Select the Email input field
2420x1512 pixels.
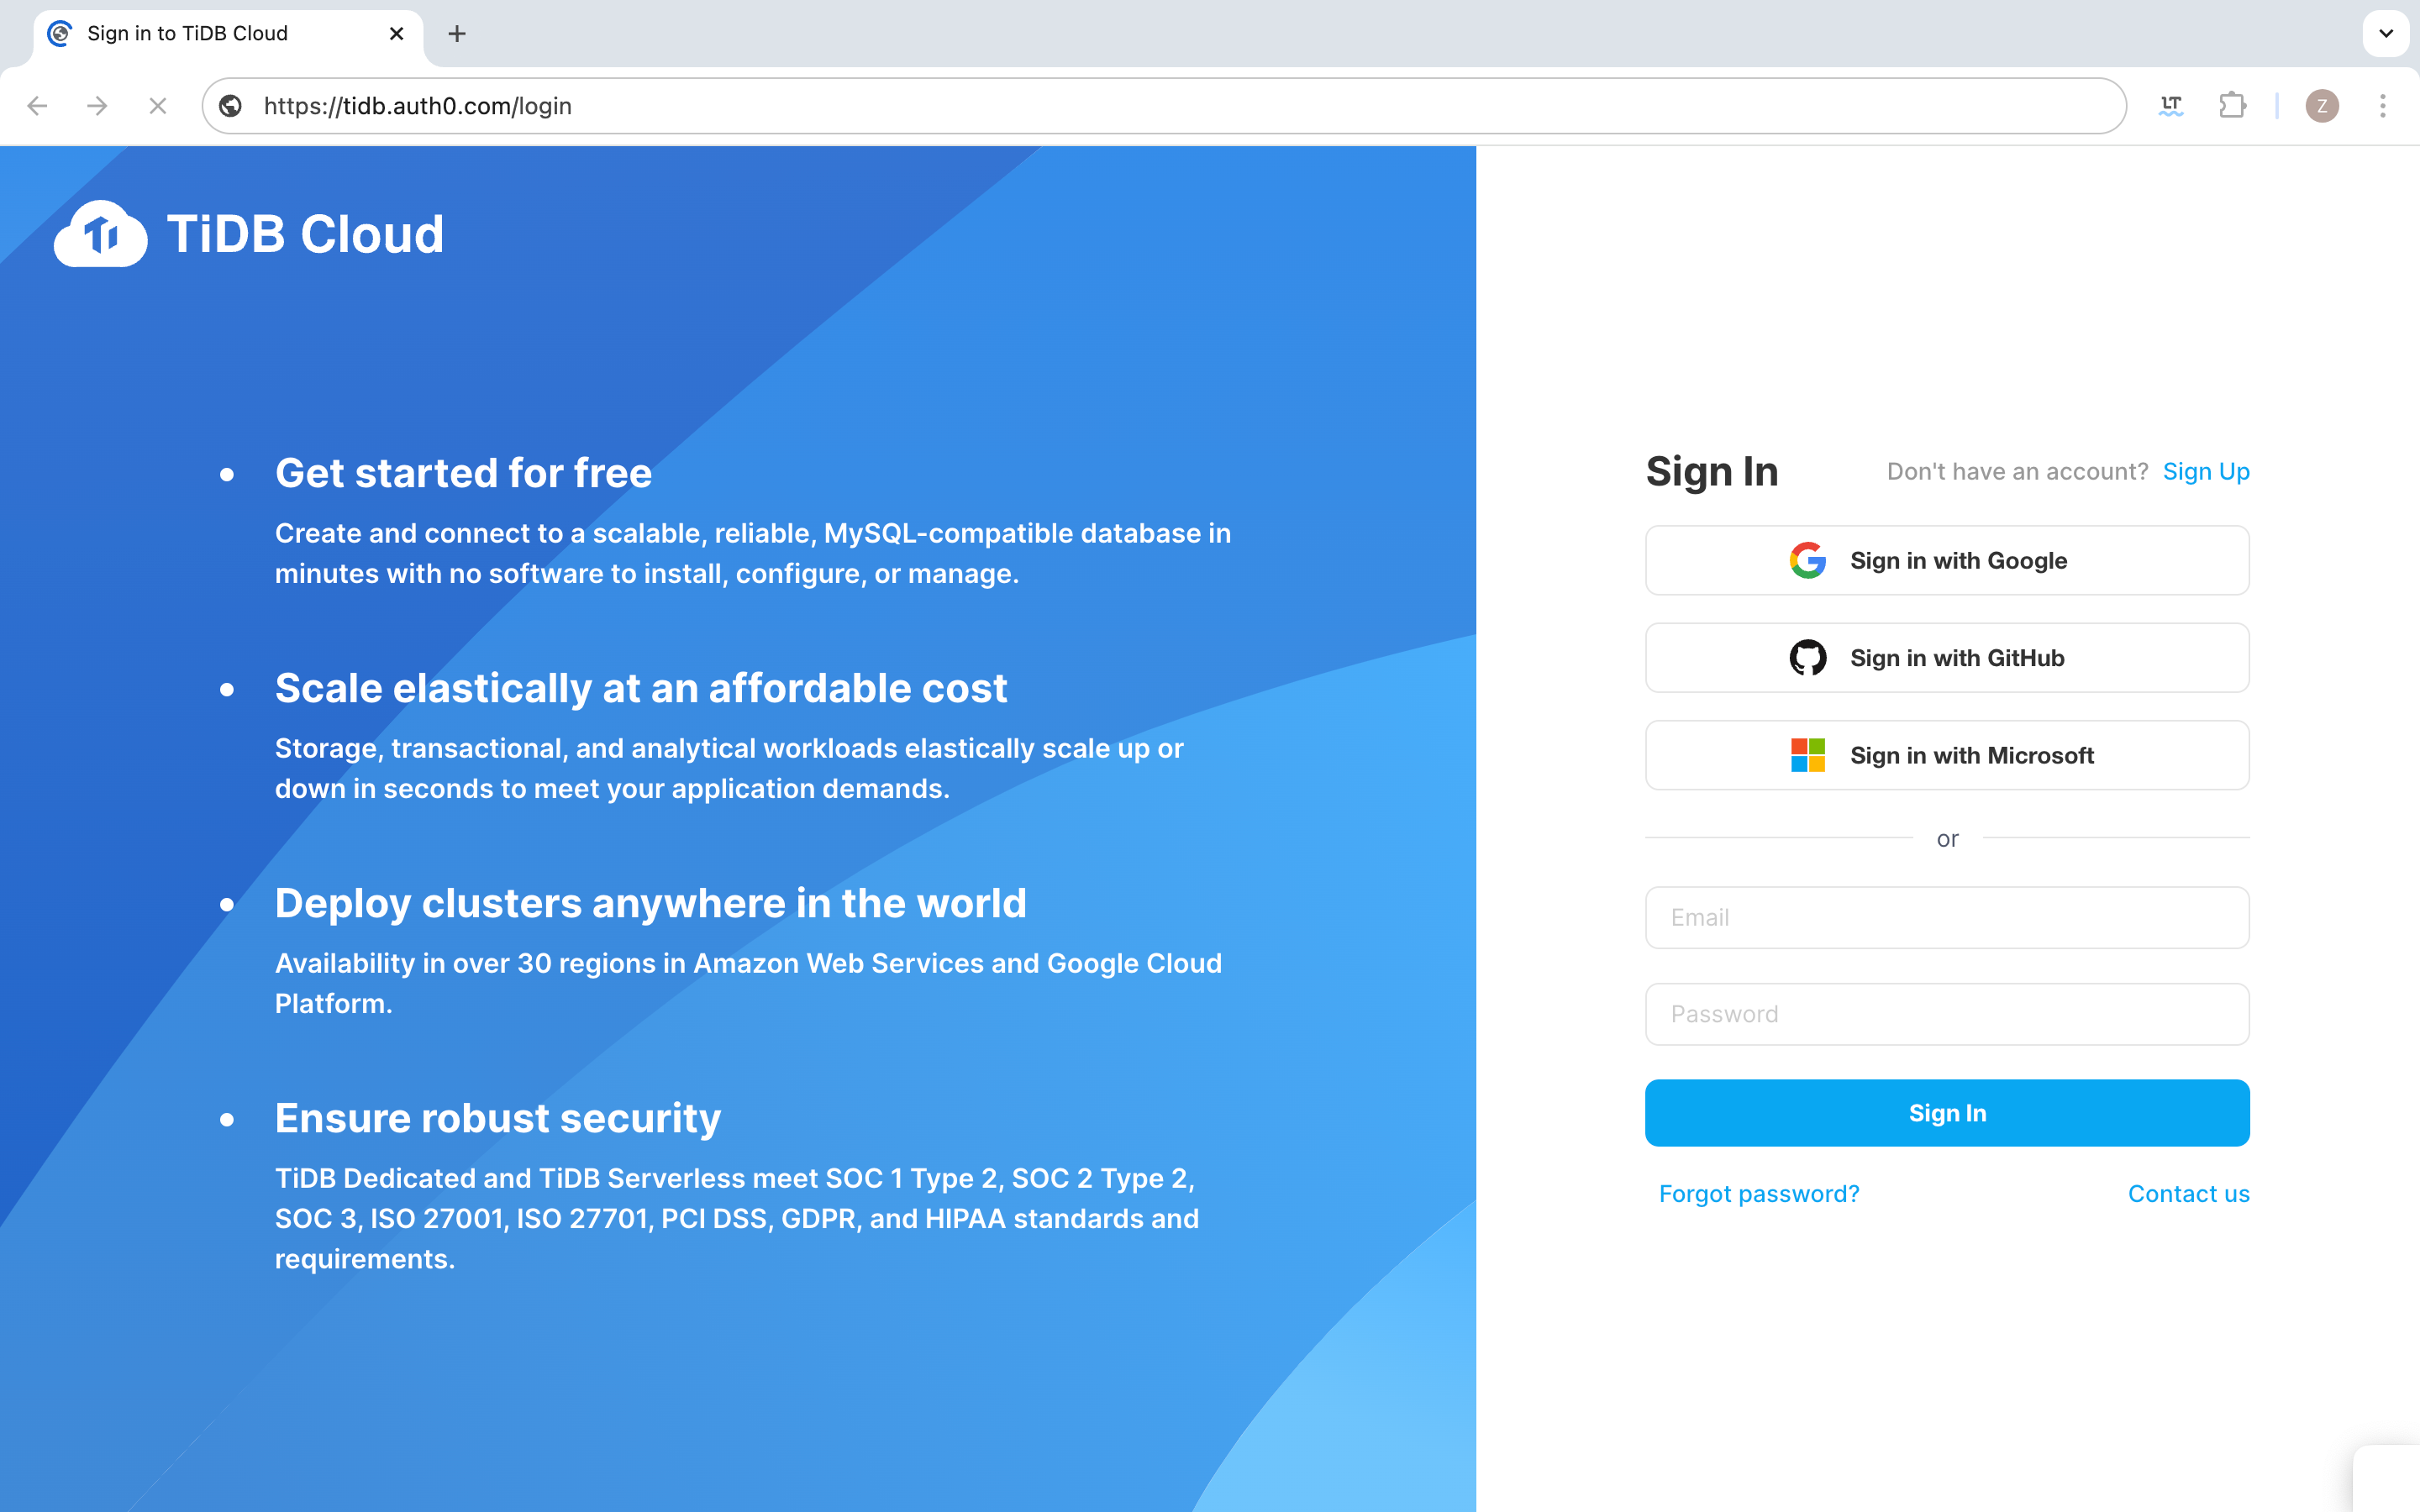coord(1948,916)
